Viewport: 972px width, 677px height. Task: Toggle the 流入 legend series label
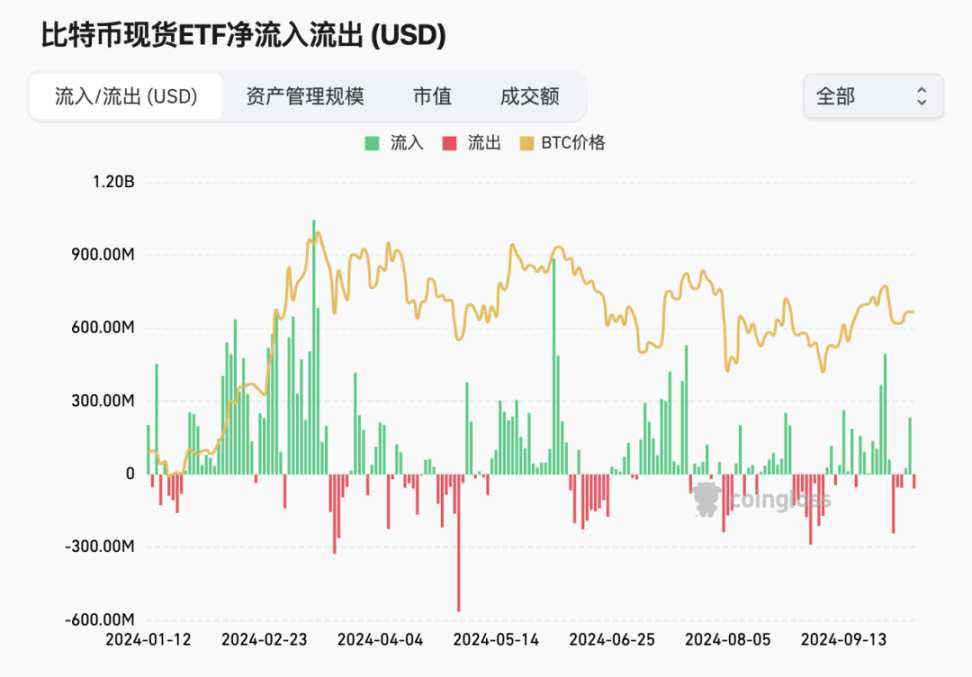407,143
